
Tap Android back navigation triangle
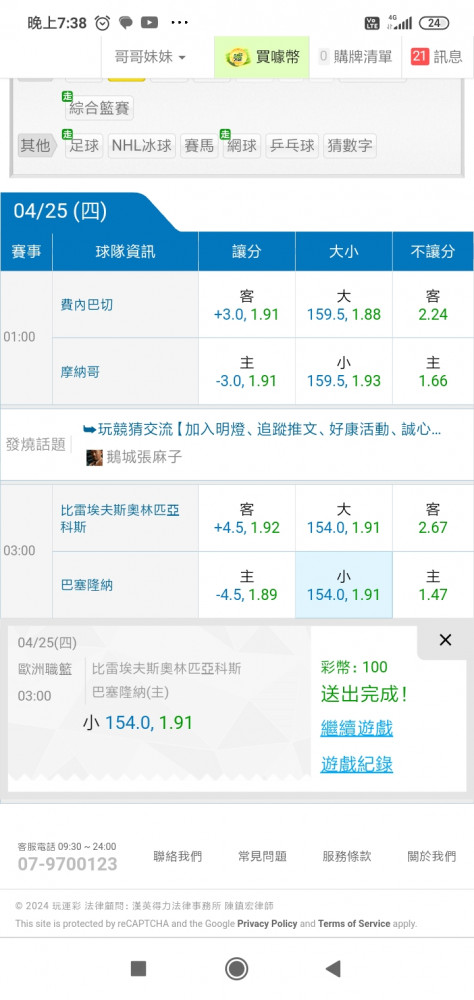[332, 969]
